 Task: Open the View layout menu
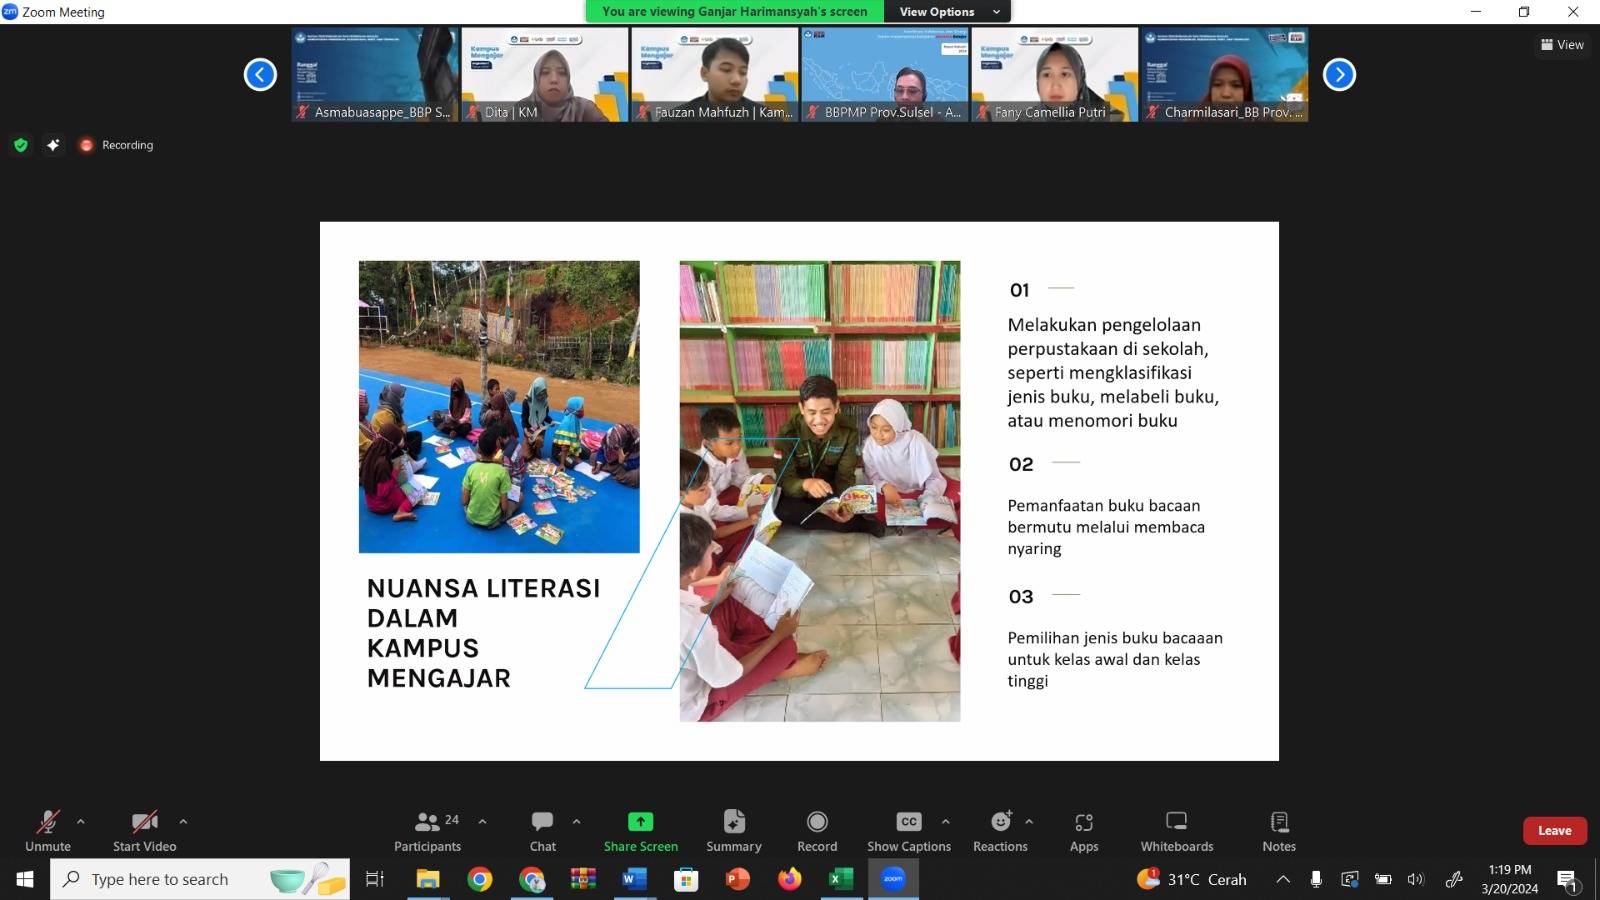(x=1562, y=45)
